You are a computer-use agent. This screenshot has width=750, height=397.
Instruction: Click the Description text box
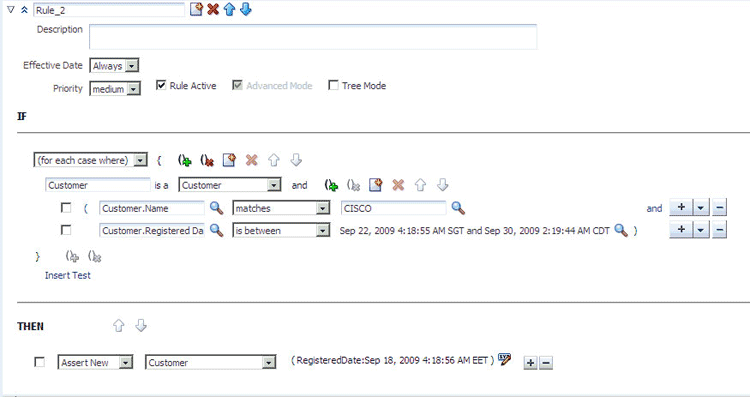tap(313, 36)
